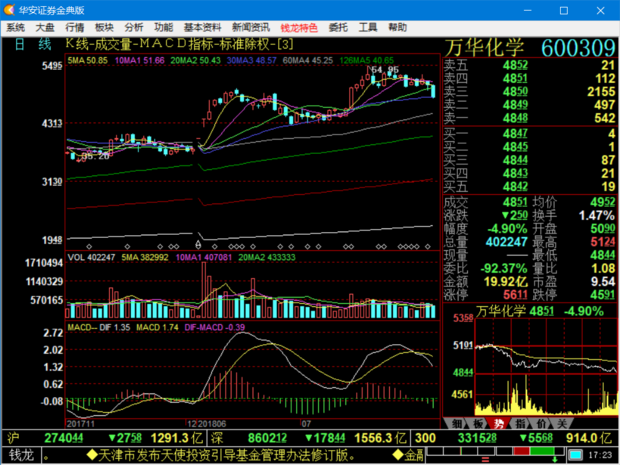
Task: Click the 深 index value 860212
Action: tap(267, 438)
